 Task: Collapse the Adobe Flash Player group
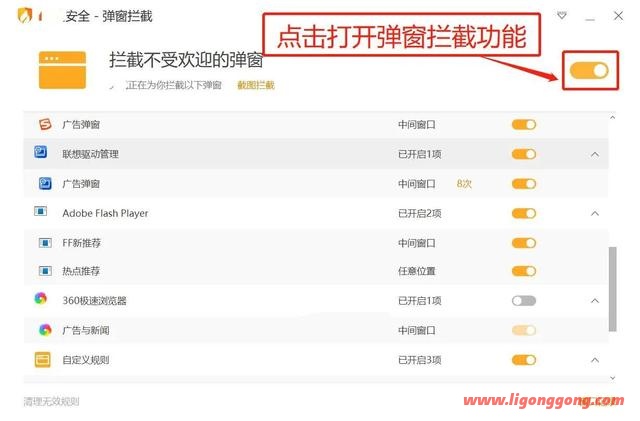(x=595, y=213)
